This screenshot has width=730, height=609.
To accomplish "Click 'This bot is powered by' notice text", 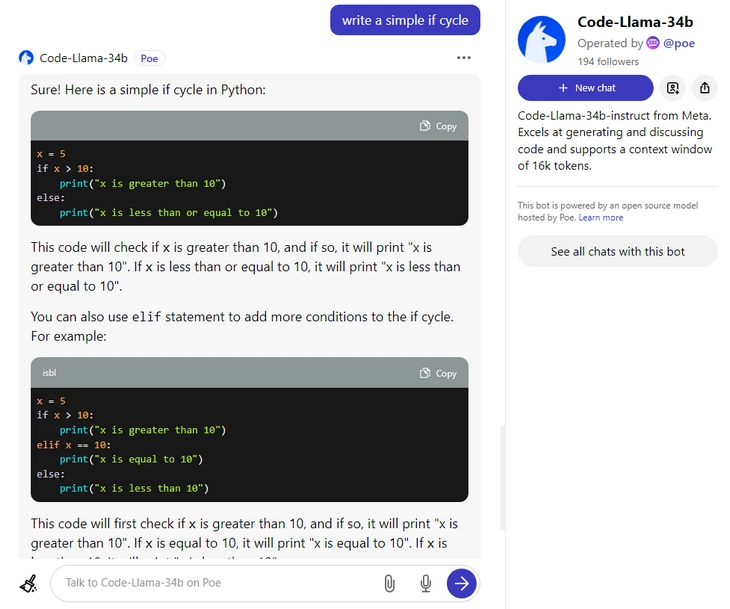I will pyautogui.click(x=608, y=211).
